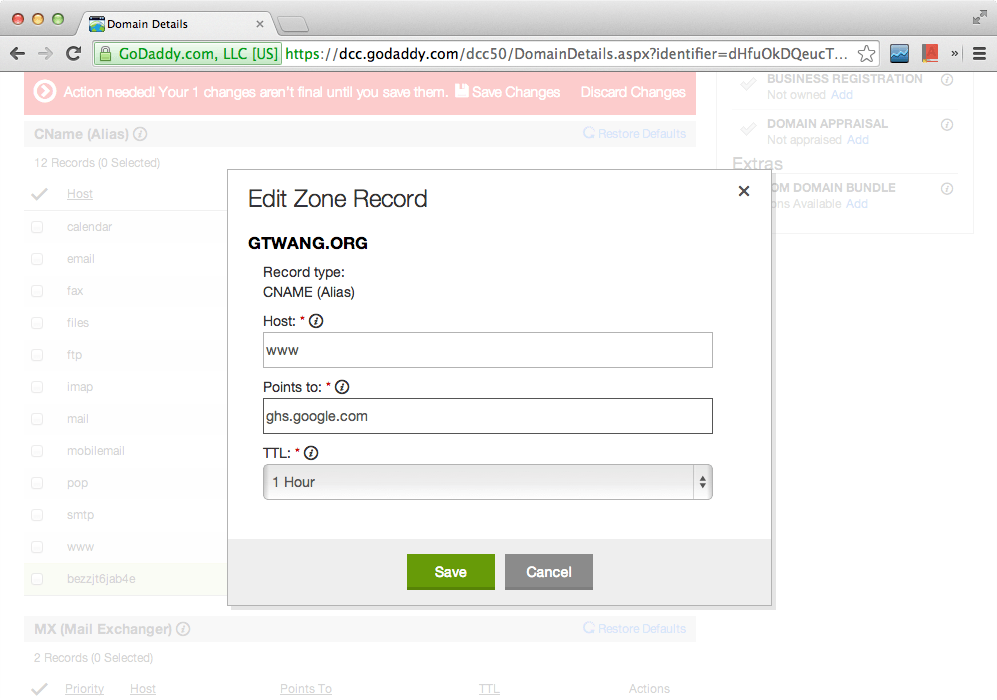Open the Chrome hamburger menu

[x=979, y=54]
